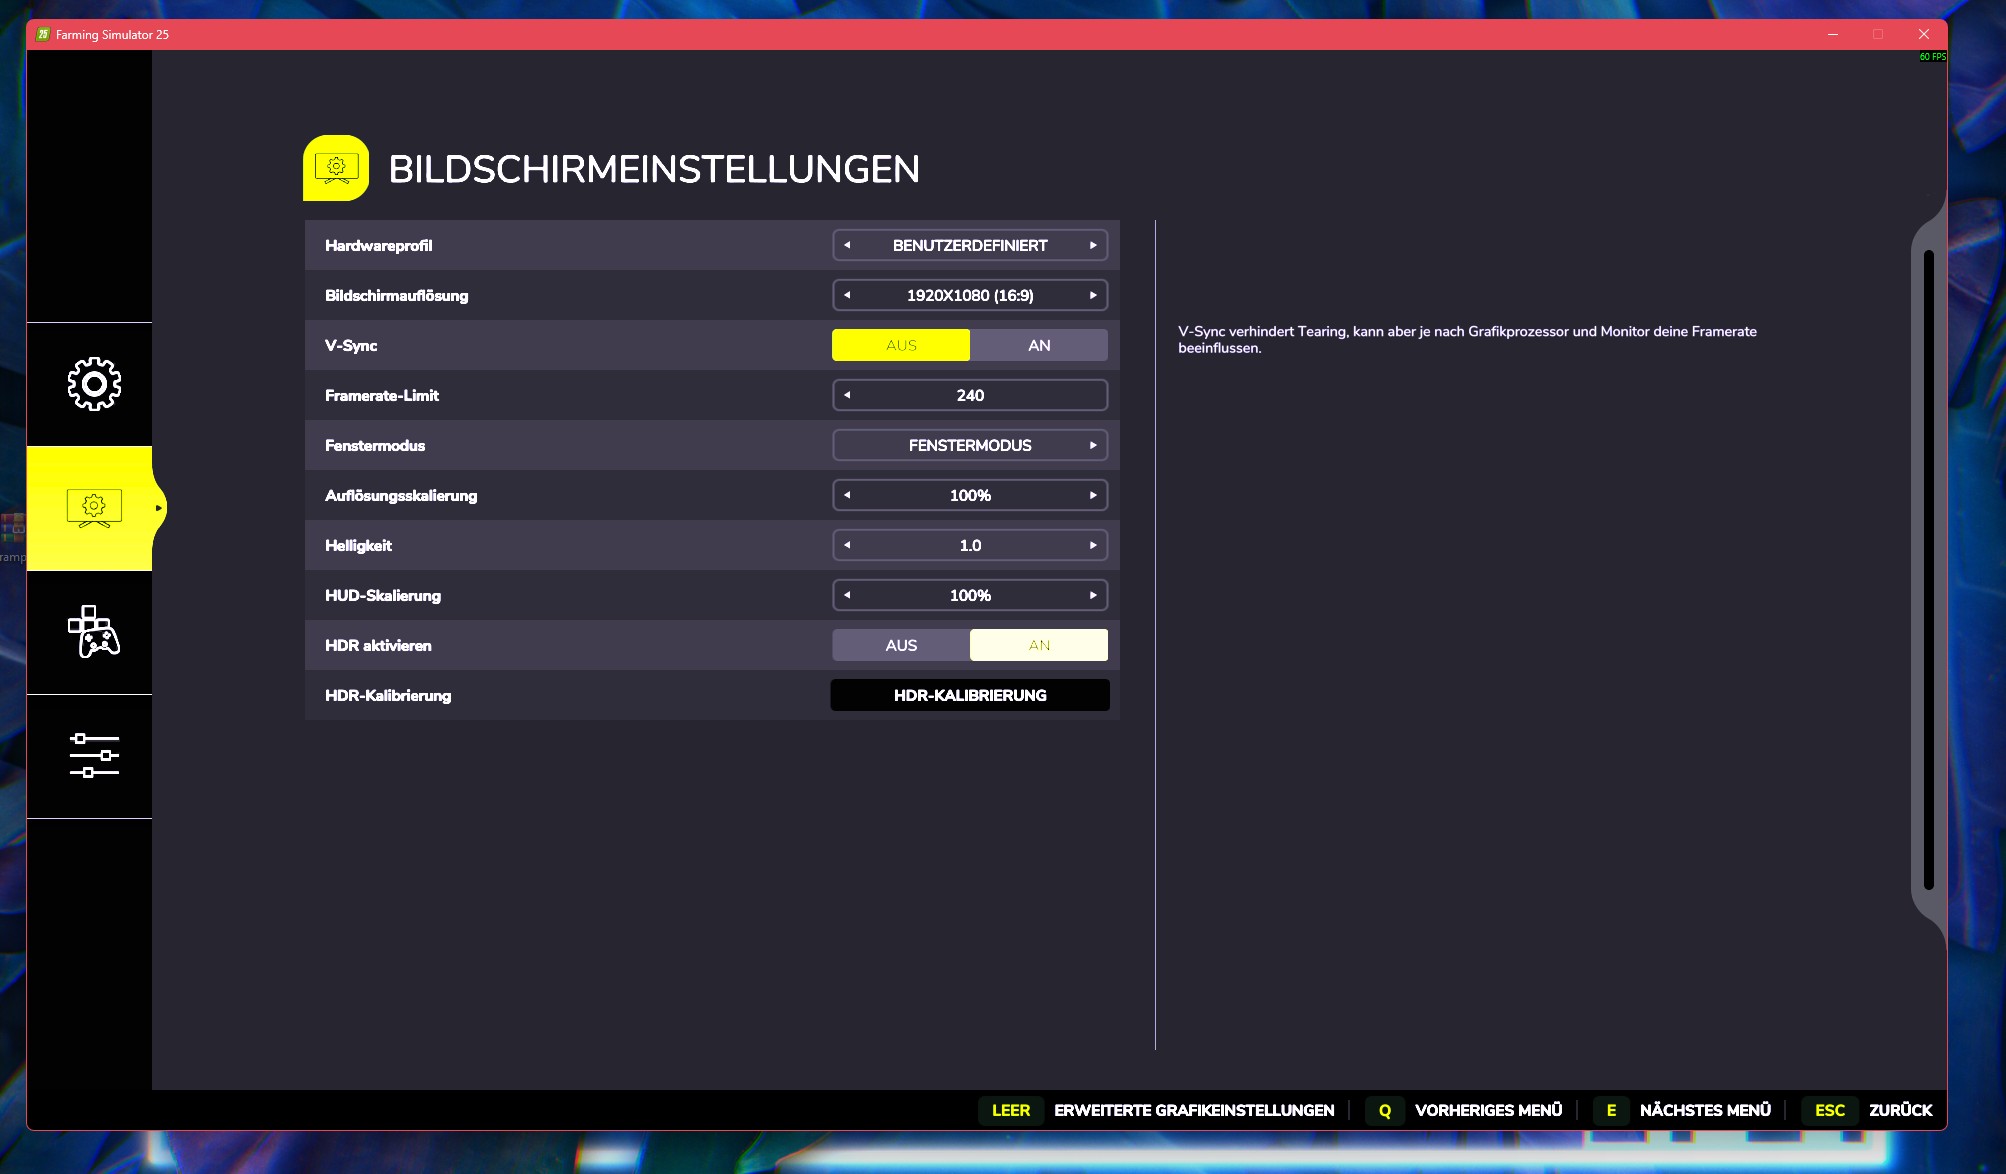Open sliders settings icon in sidebar
This screenshot has width=2006, height=1174.
(94, 756)
